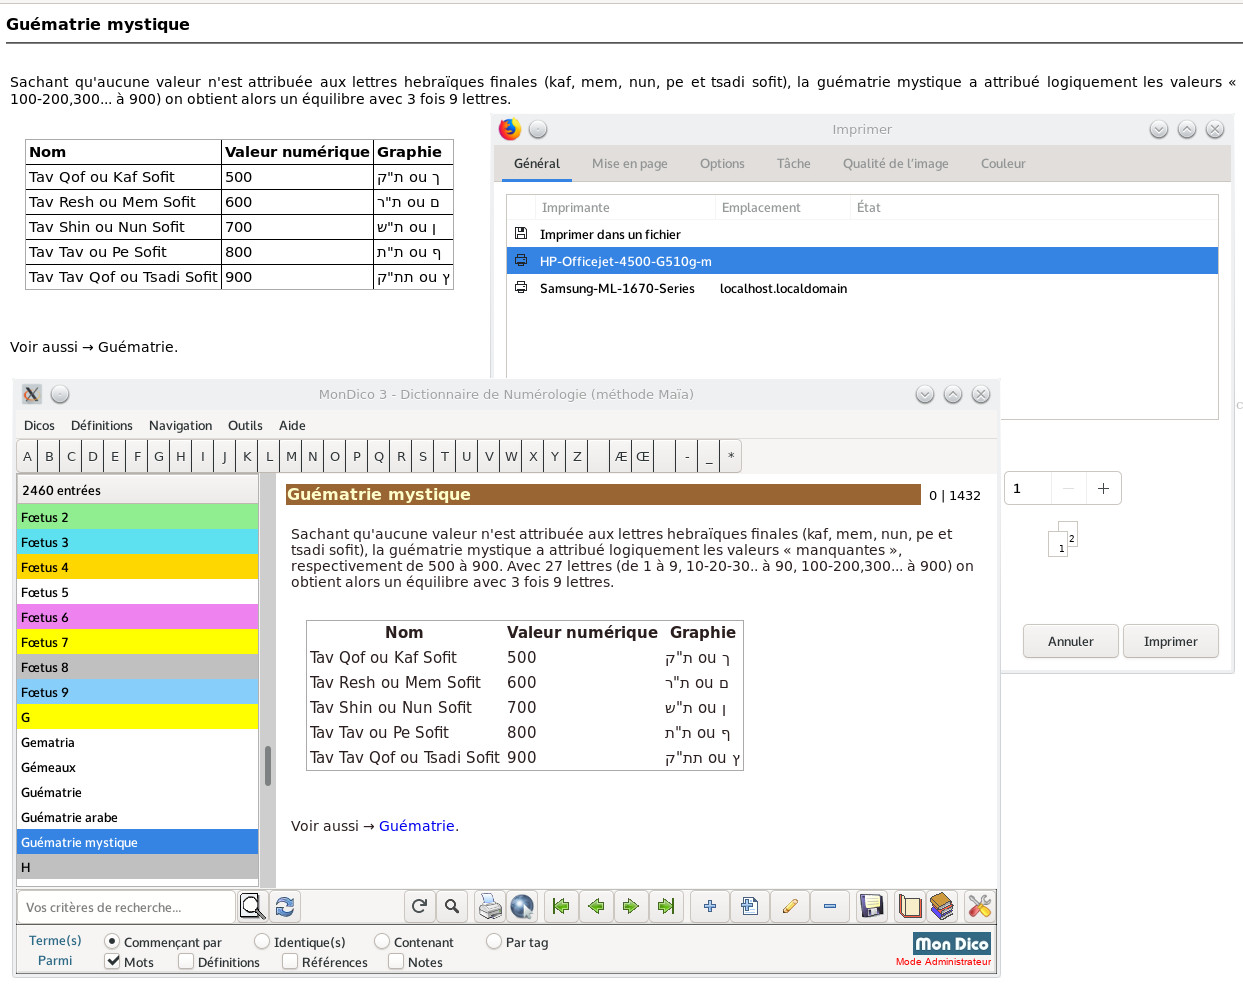Open the Dicos menu
Screen dimensions: 1243x994
pyautogui.click(x=39, y=426)
